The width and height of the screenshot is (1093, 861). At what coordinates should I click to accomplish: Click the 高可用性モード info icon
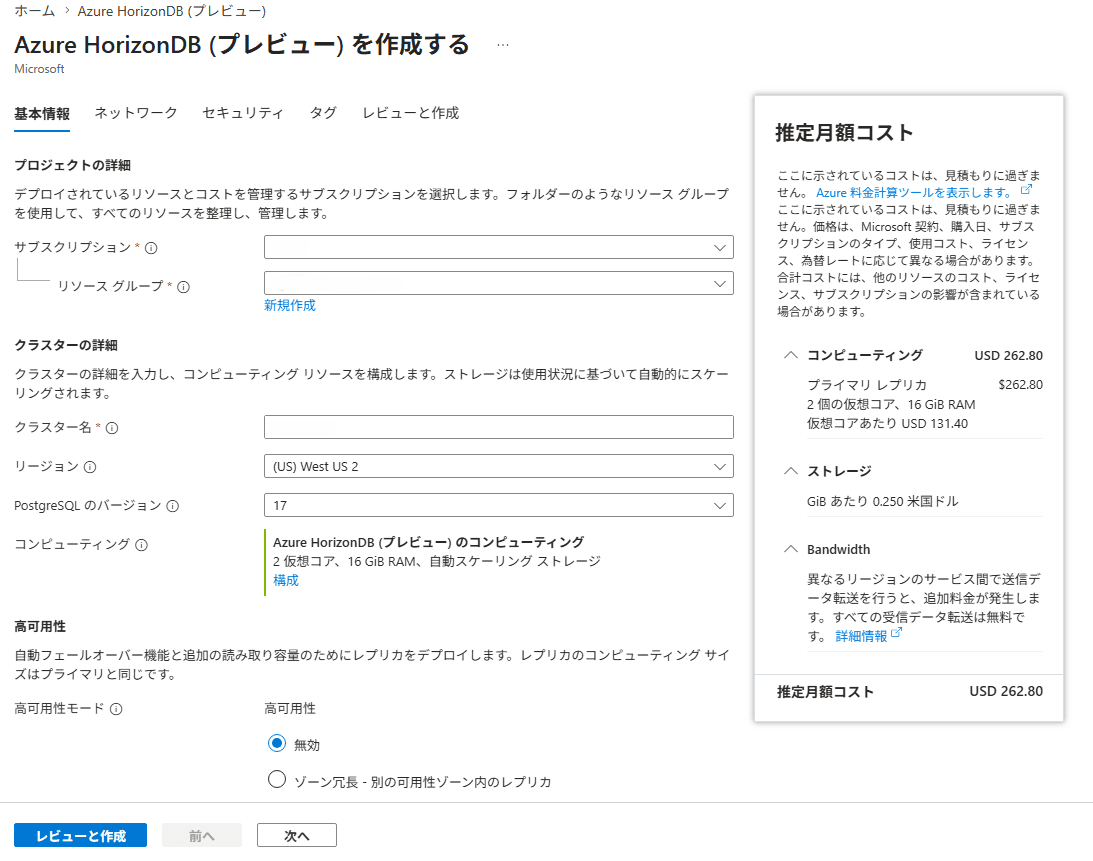pos(116,709)
